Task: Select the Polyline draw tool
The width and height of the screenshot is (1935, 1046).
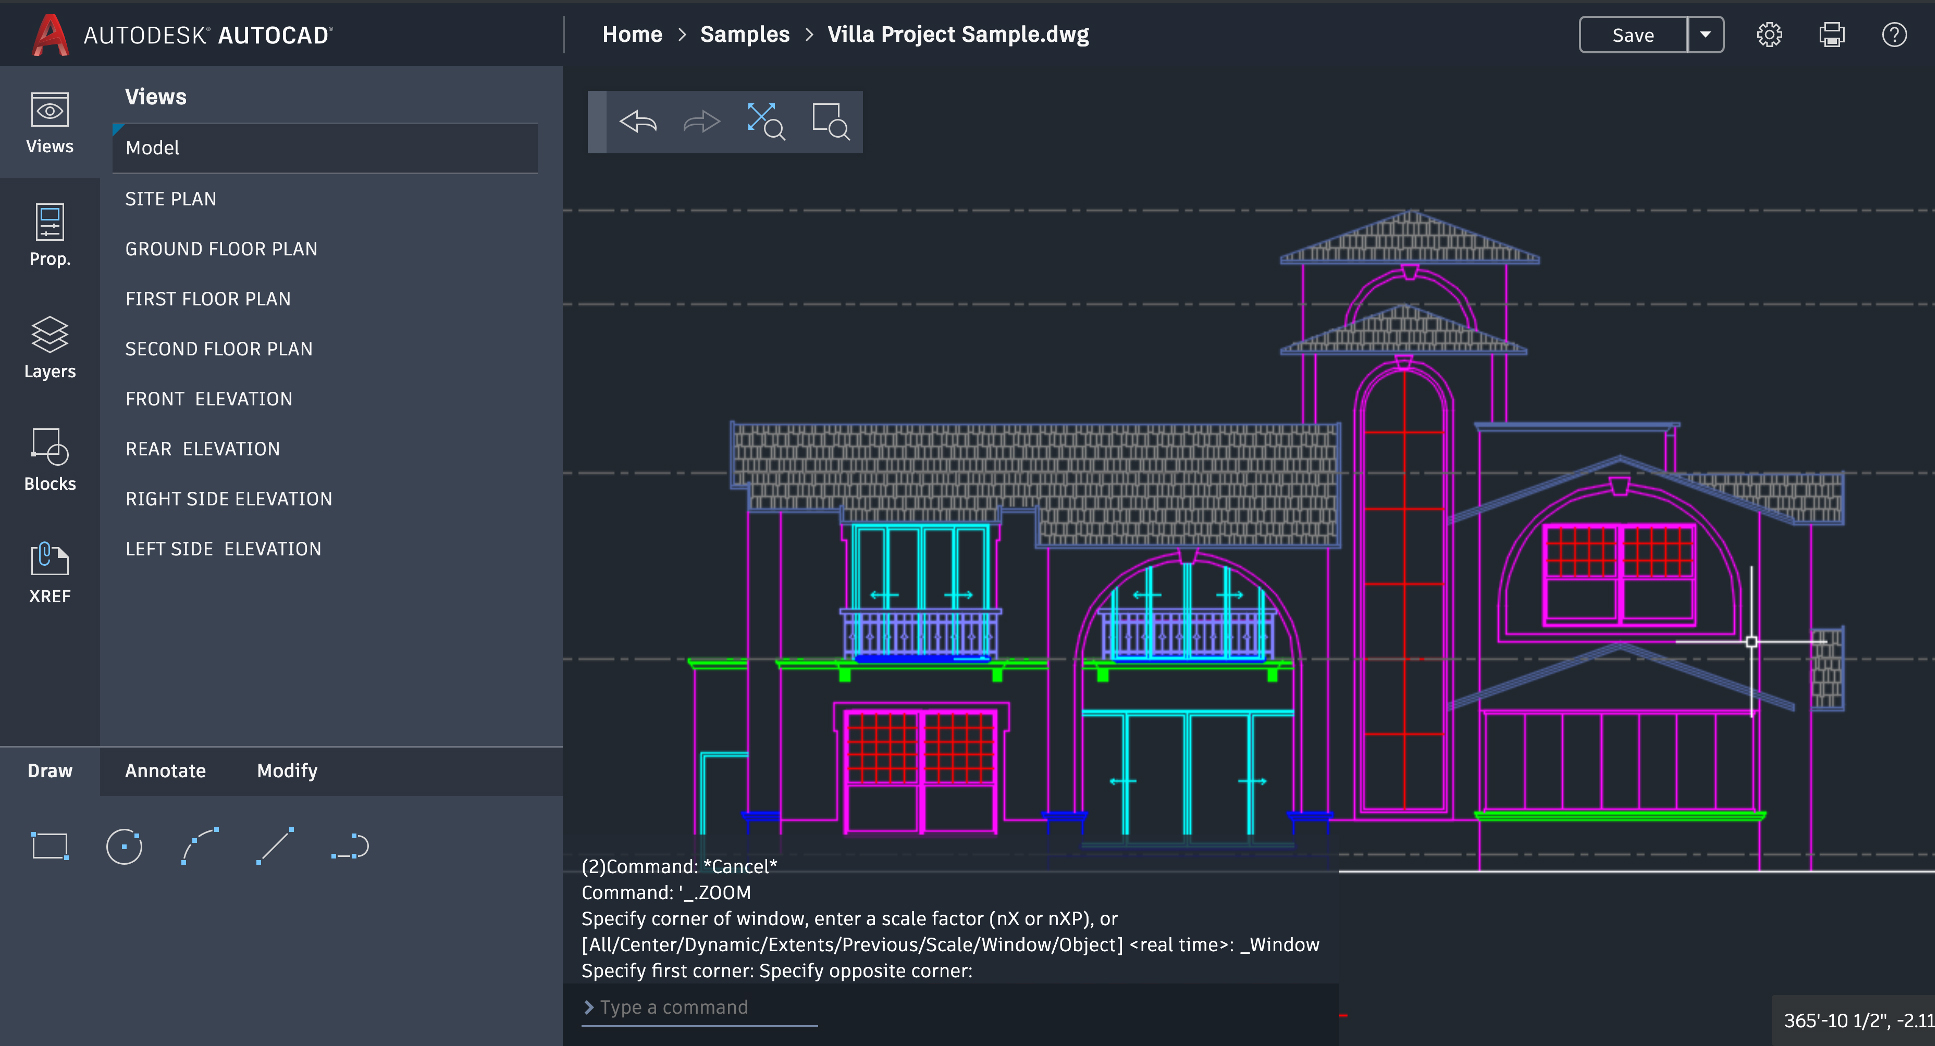Action: coord(350,846)
